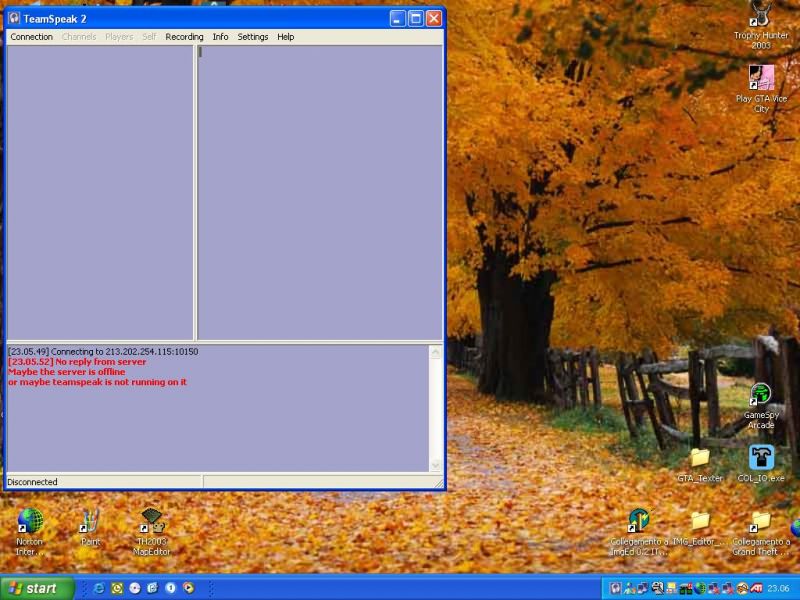Click the yellow clock Quick Launch icon

(x=117, y=588)
